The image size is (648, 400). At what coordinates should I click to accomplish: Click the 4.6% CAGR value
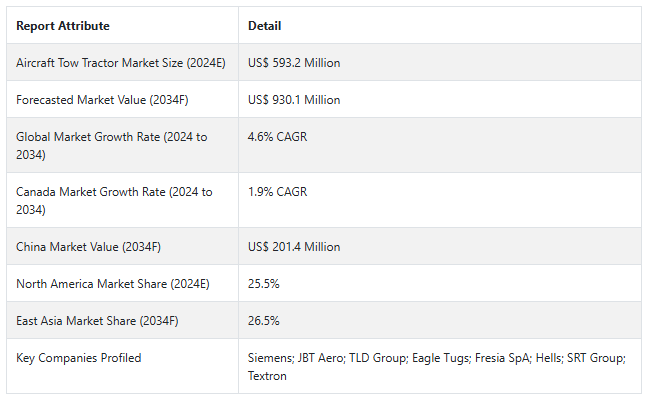point(277,137)
